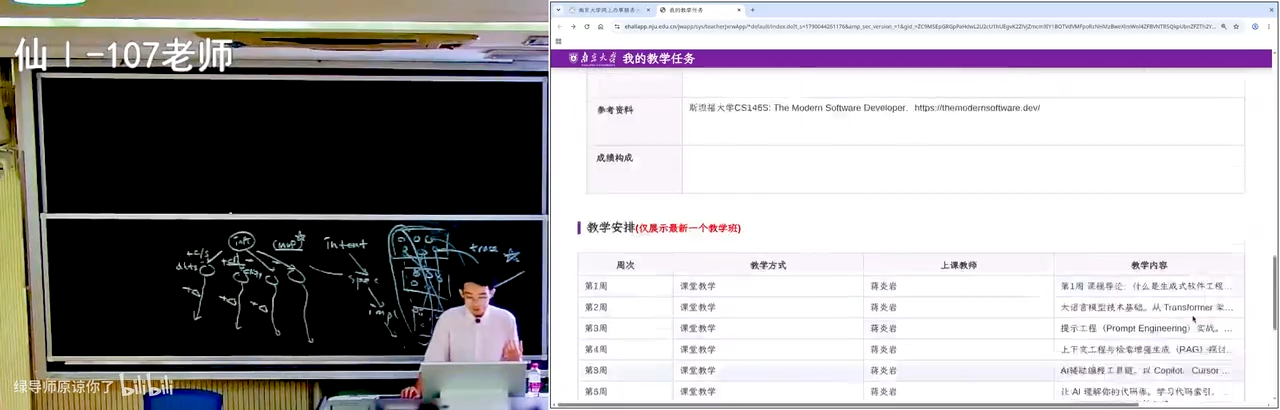Switch to the 南京大学网上办事服务 tab
The image size is (1280, 410).
tap(608, 9)
